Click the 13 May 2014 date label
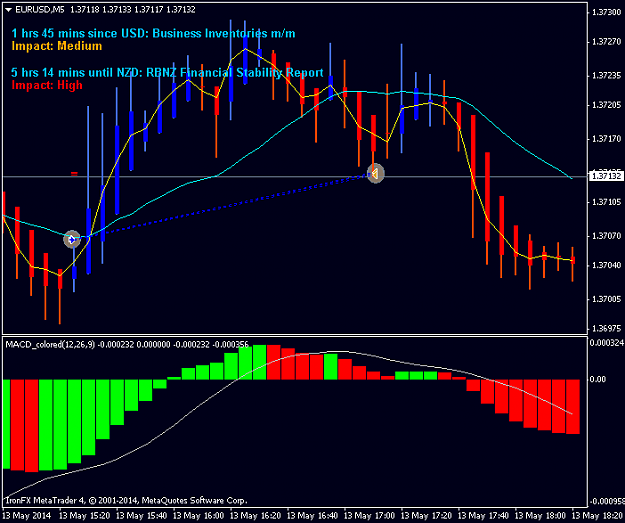The image size is (625, 523). point(27,515)
